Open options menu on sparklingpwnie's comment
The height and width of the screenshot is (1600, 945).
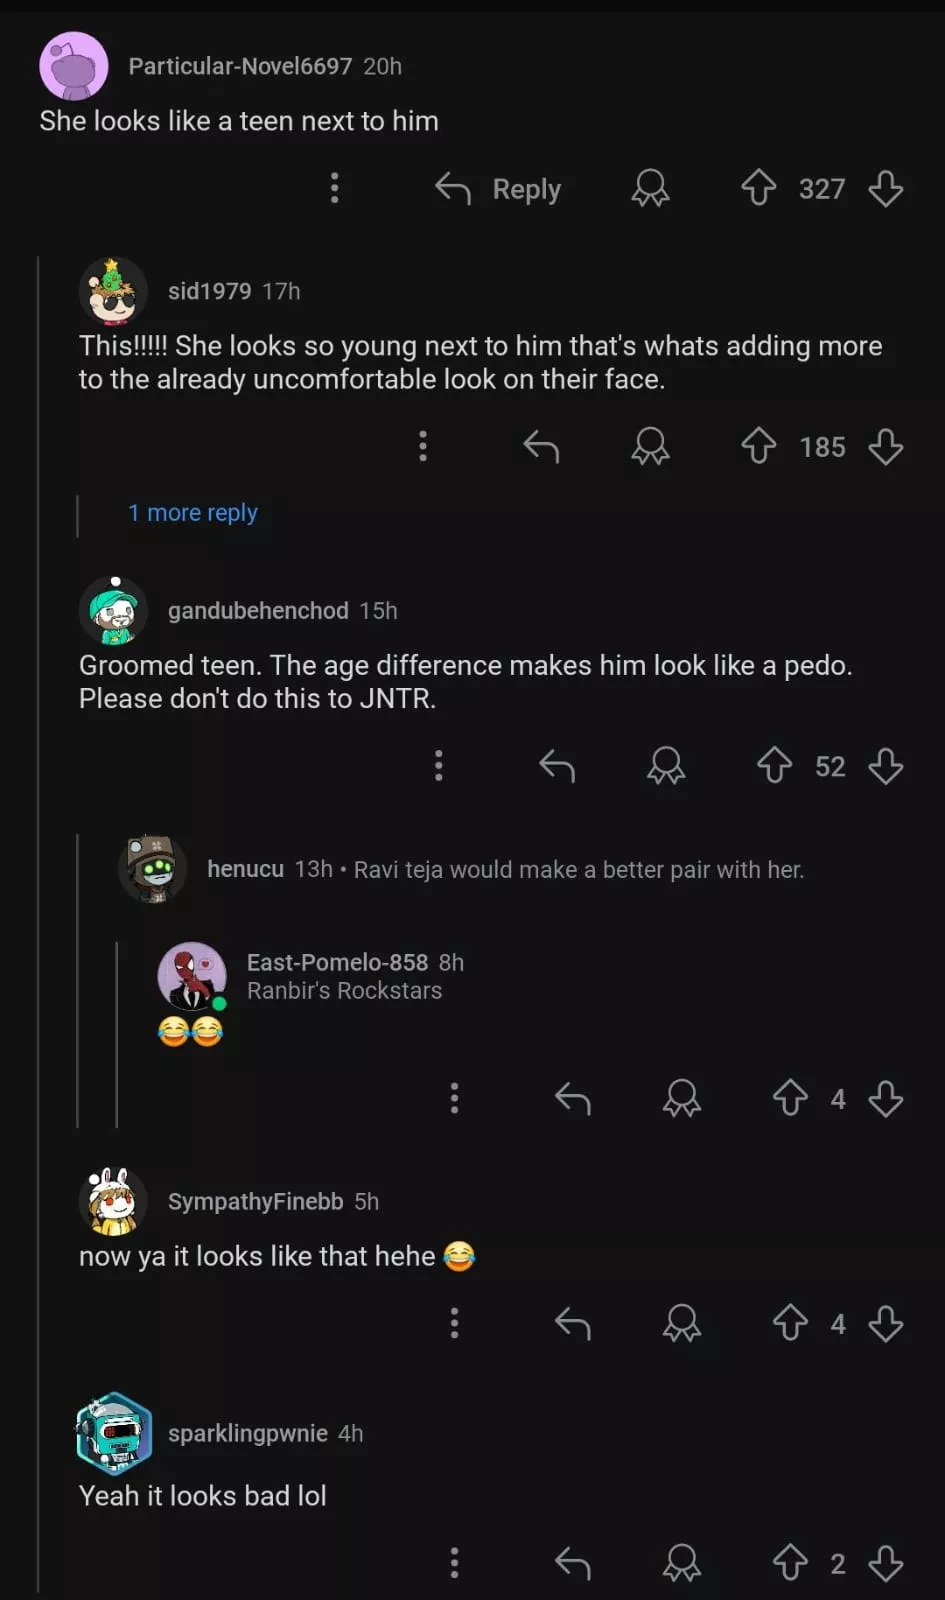(x=455, y=1563)
